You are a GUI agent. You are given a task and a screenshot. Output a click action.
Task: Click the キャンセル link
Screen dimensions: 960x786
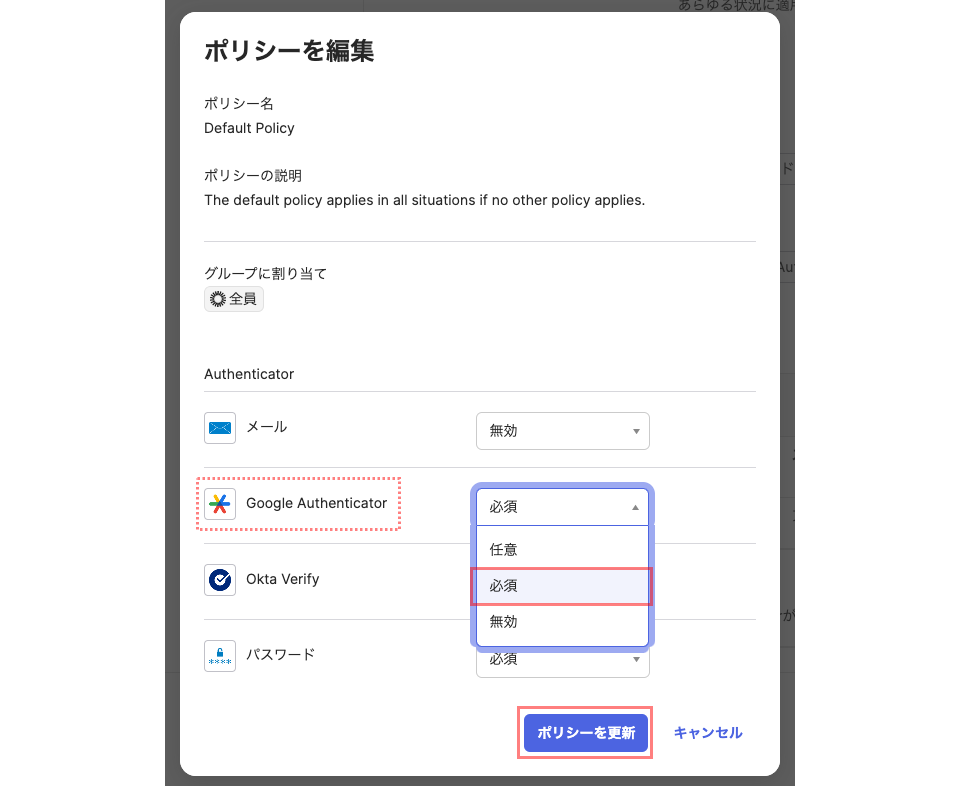coord(707,732)
